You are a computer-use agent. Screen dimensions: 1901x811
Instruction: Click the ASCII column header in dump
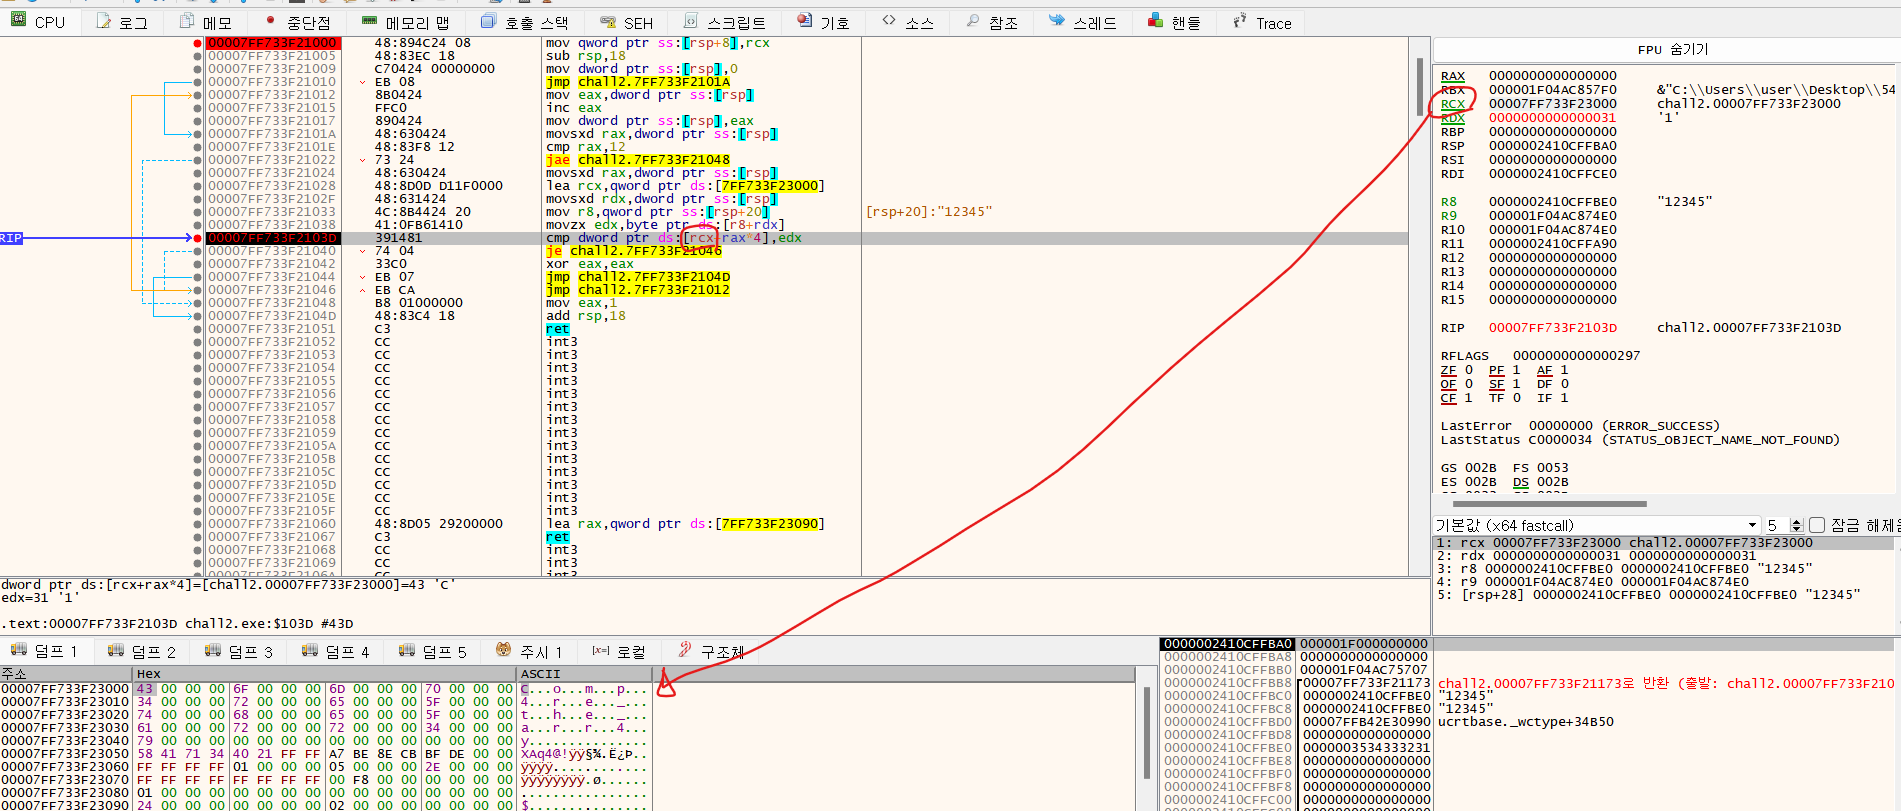tap(584, 674)
